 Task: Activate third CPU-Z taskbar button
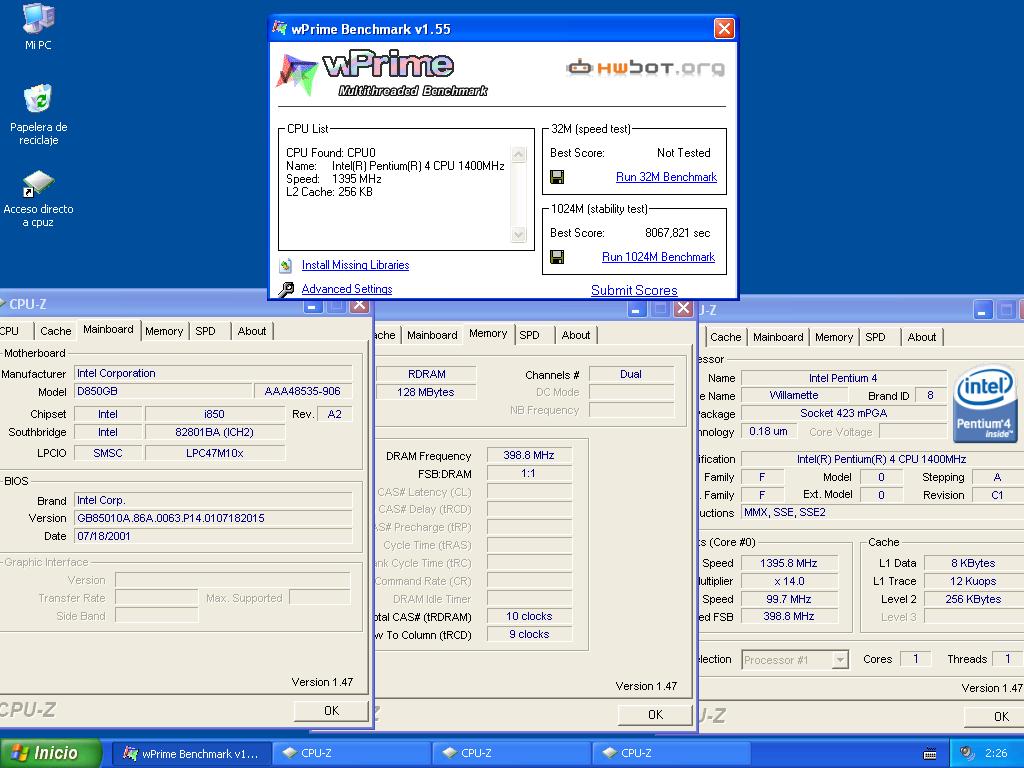click(670, 754)
